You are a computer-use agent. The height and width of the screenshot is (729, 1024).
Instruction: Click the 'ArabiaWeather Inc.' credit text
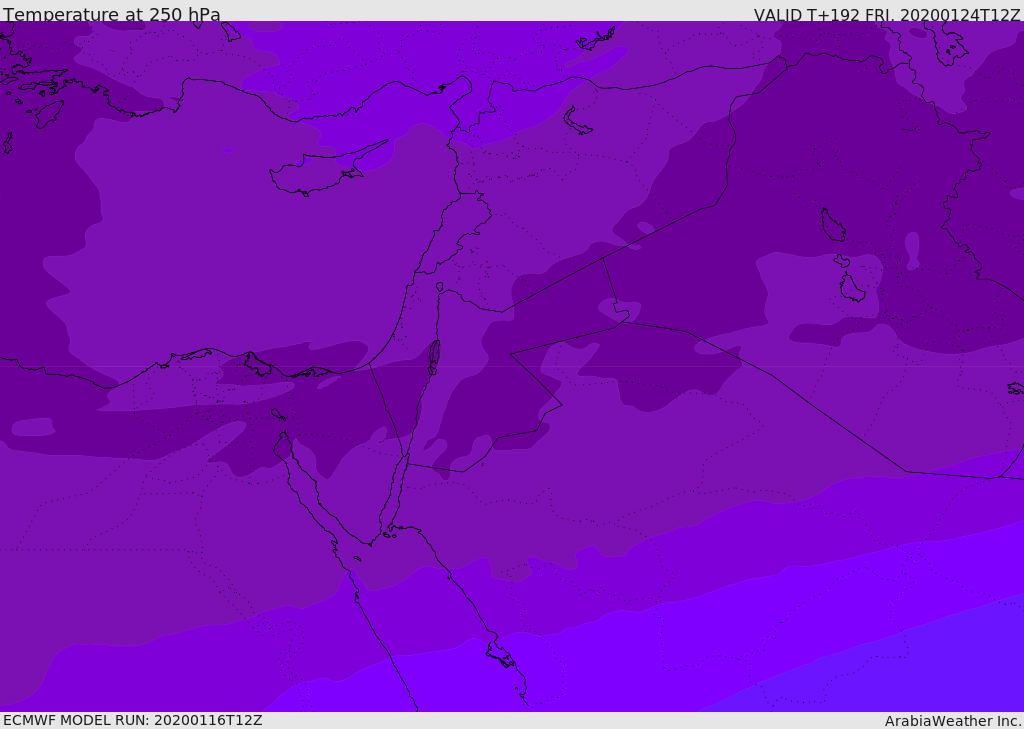[952, 721]
